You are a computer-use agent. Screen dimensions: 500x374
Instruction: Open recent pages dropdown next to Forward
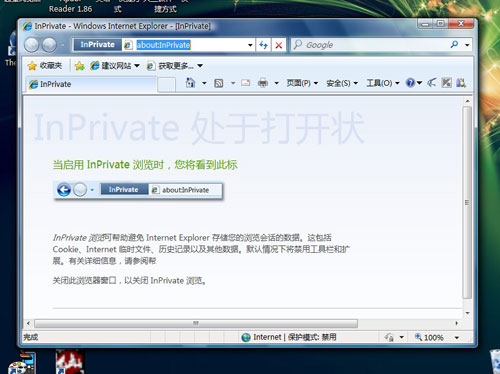point(62,45)
